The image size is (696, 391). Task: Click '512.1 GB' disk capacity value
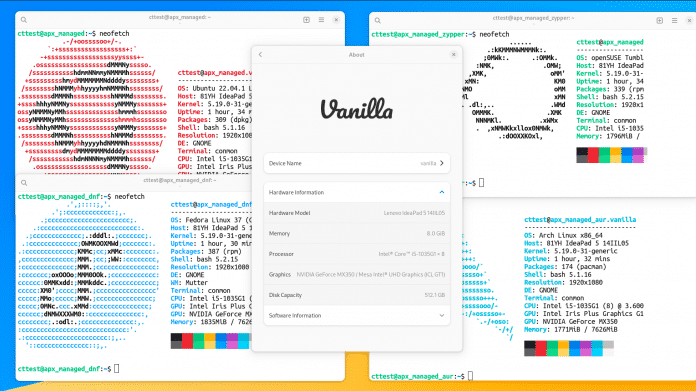click(435, 295)
